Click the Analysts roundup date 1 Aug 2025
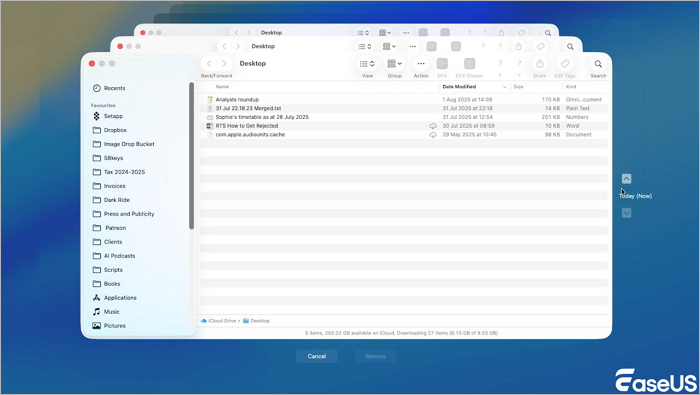Viewport: 700px width, 395px height. click(x=467, y=100)
